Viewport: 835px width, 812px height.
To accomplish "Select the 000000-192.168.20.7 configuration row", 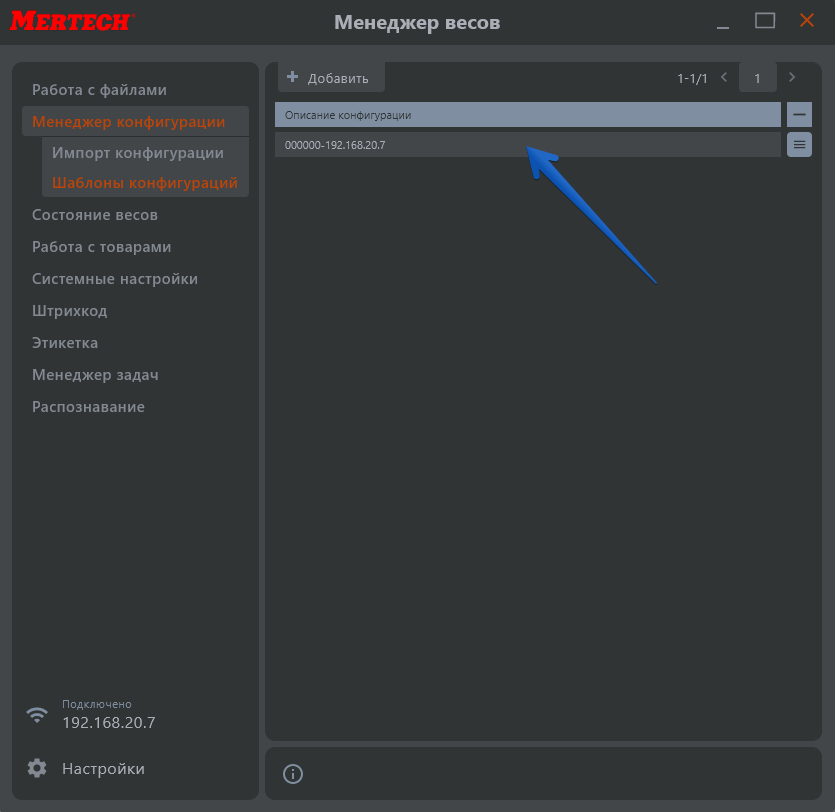I will (527, 145).
